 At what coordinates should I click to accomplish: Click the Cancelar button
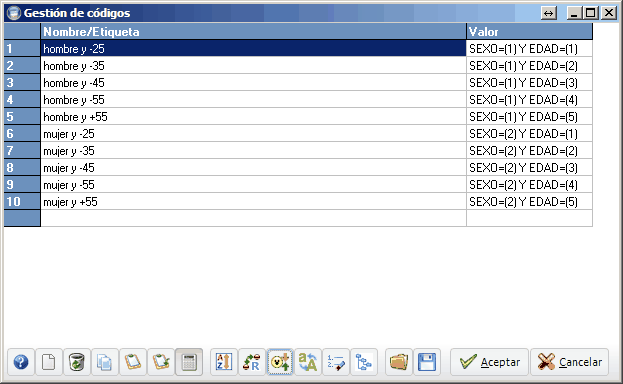(569, 362)
